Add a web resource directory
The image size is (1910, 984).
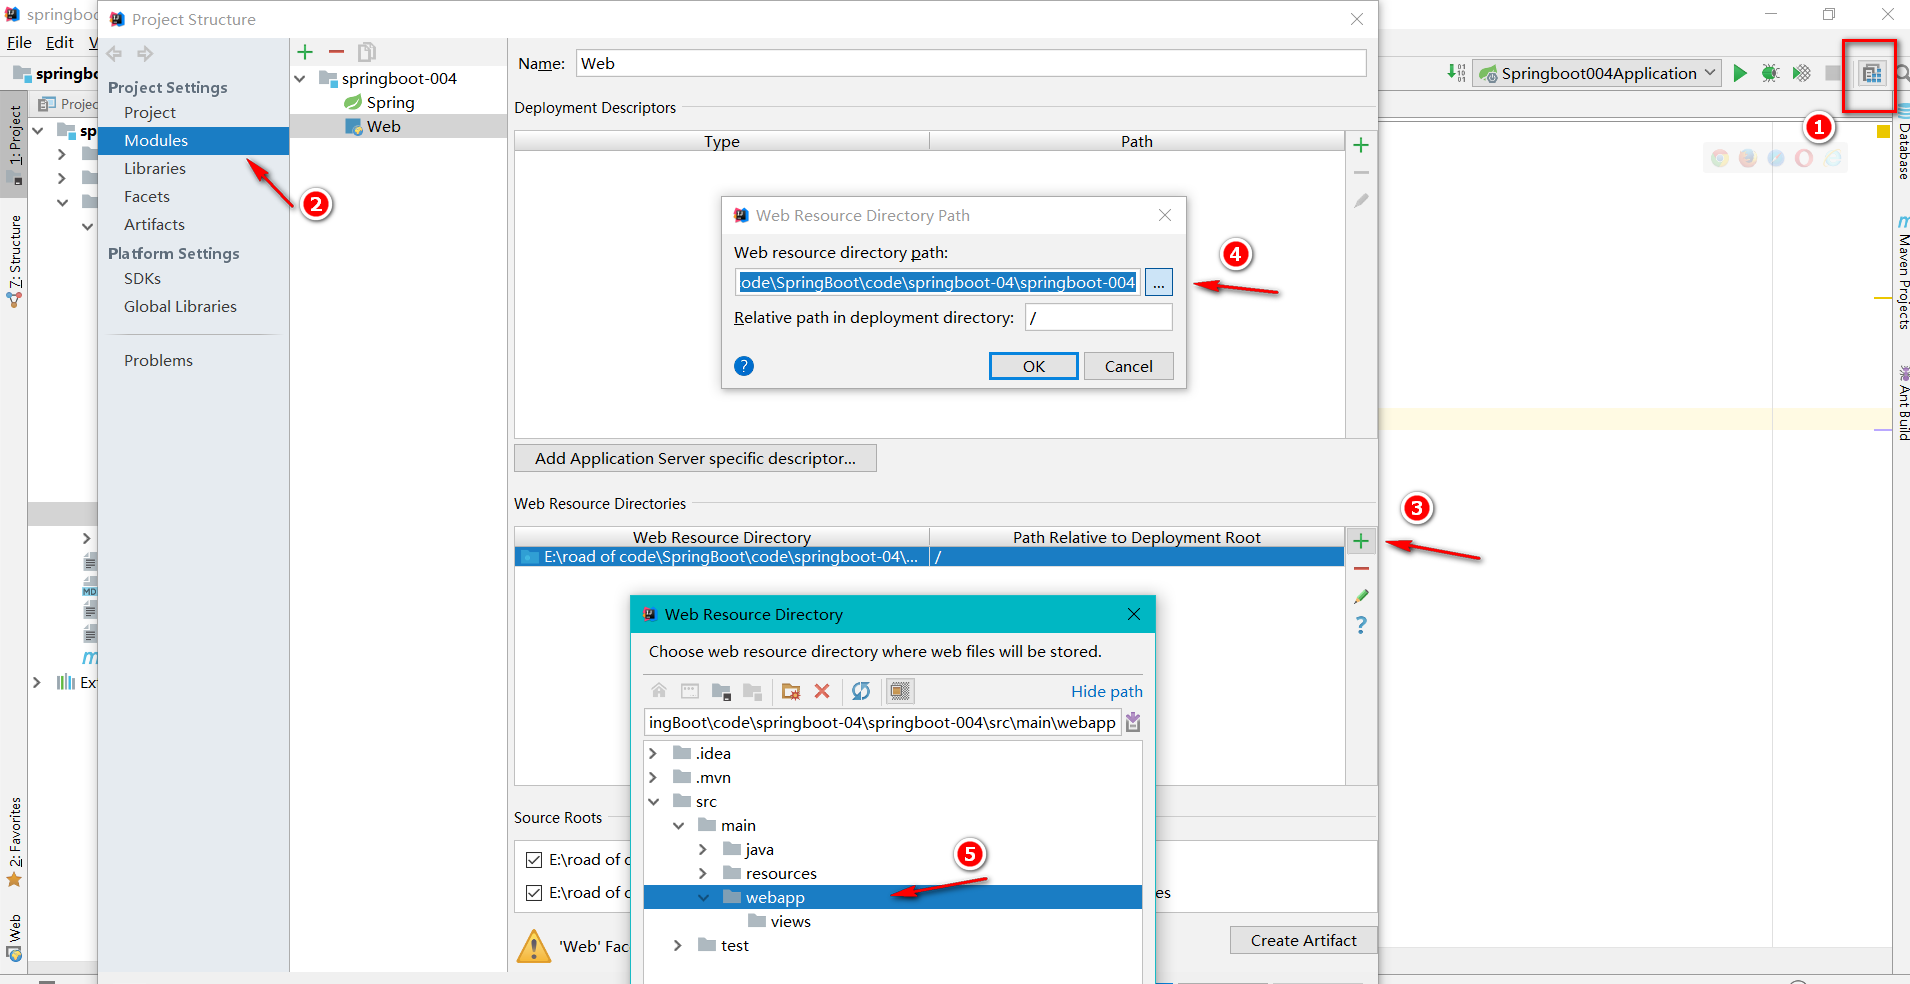1361,541
